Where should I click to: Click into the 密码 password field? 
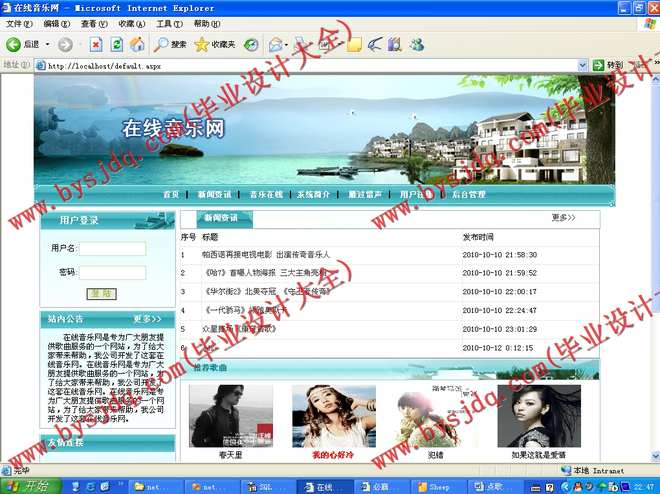click(x=113, y=272)
